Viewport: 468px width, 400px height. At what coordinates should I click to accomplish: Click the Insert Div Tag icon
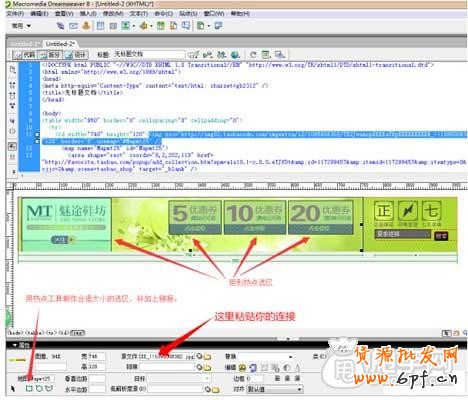point(113,26)
